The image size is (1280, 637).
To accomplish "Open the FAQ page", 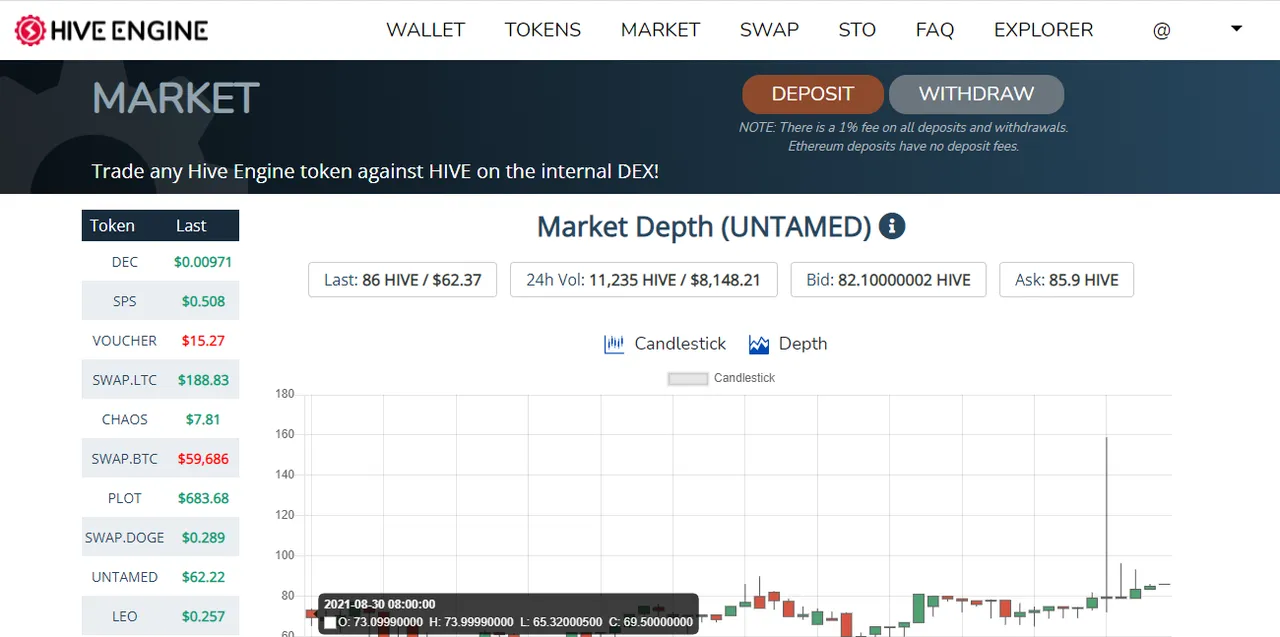I will [935, 30].
